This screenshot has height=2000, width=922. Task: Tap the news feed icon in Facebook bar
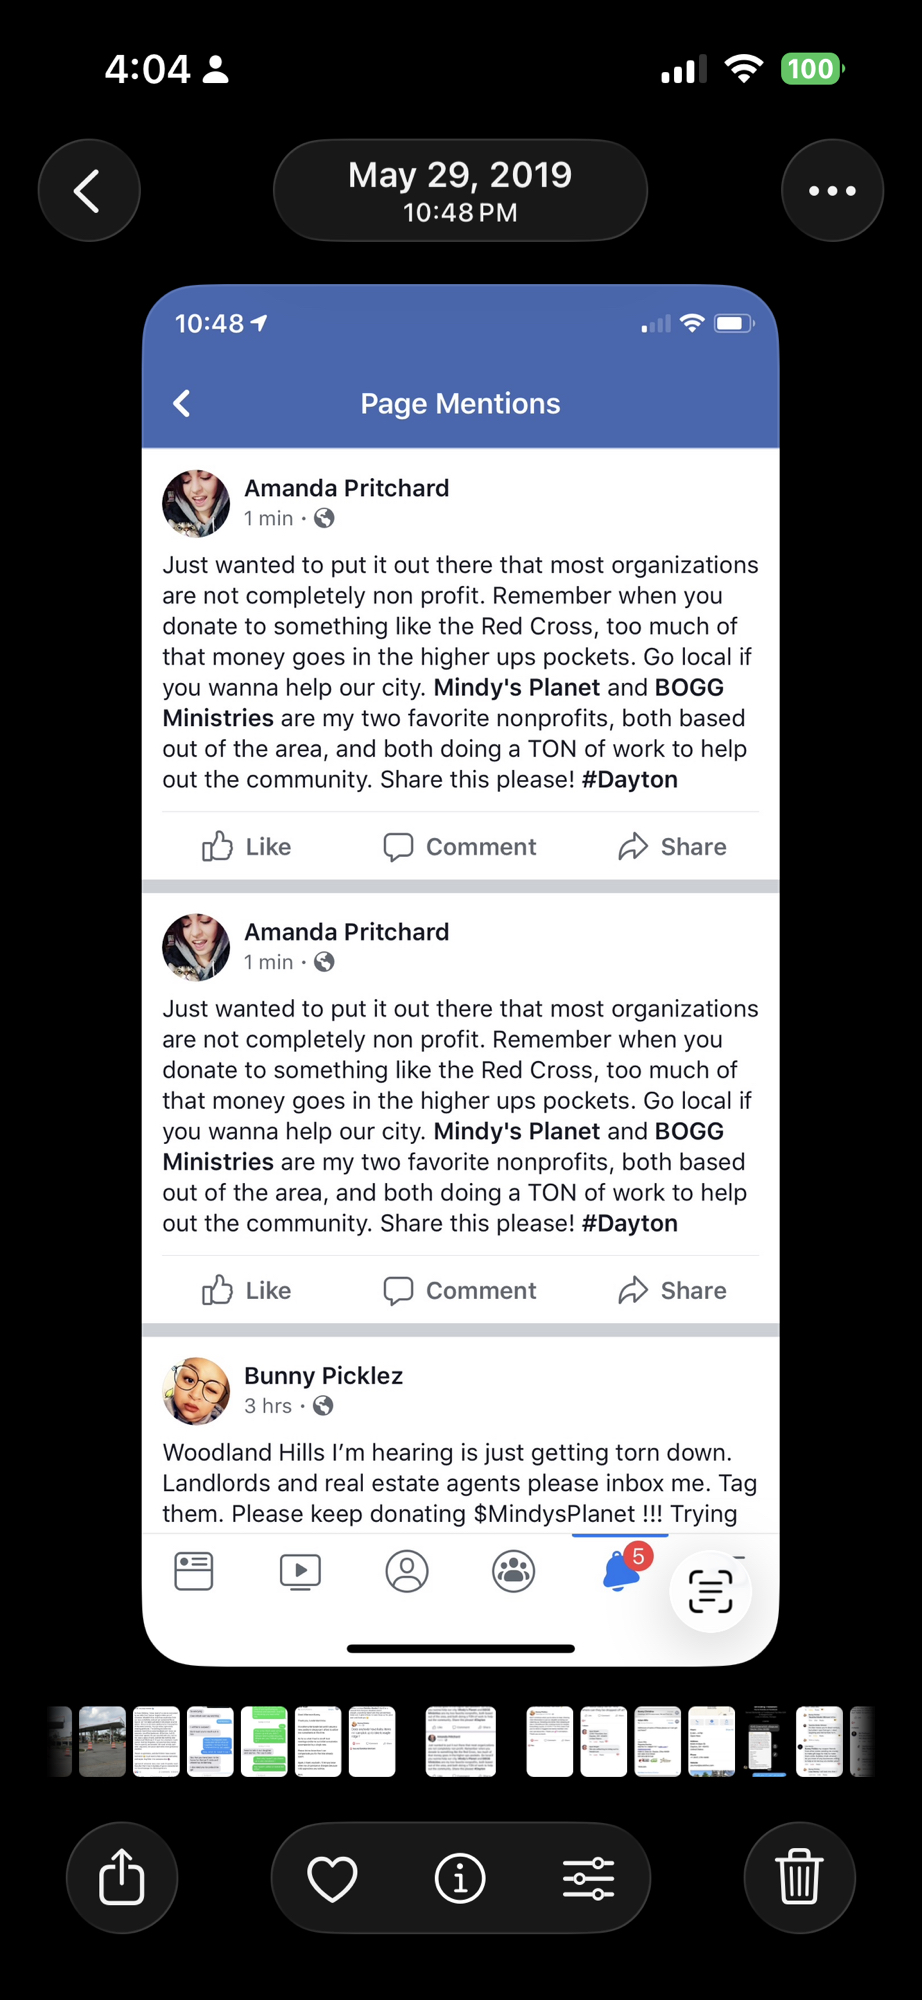[194, 1571]
